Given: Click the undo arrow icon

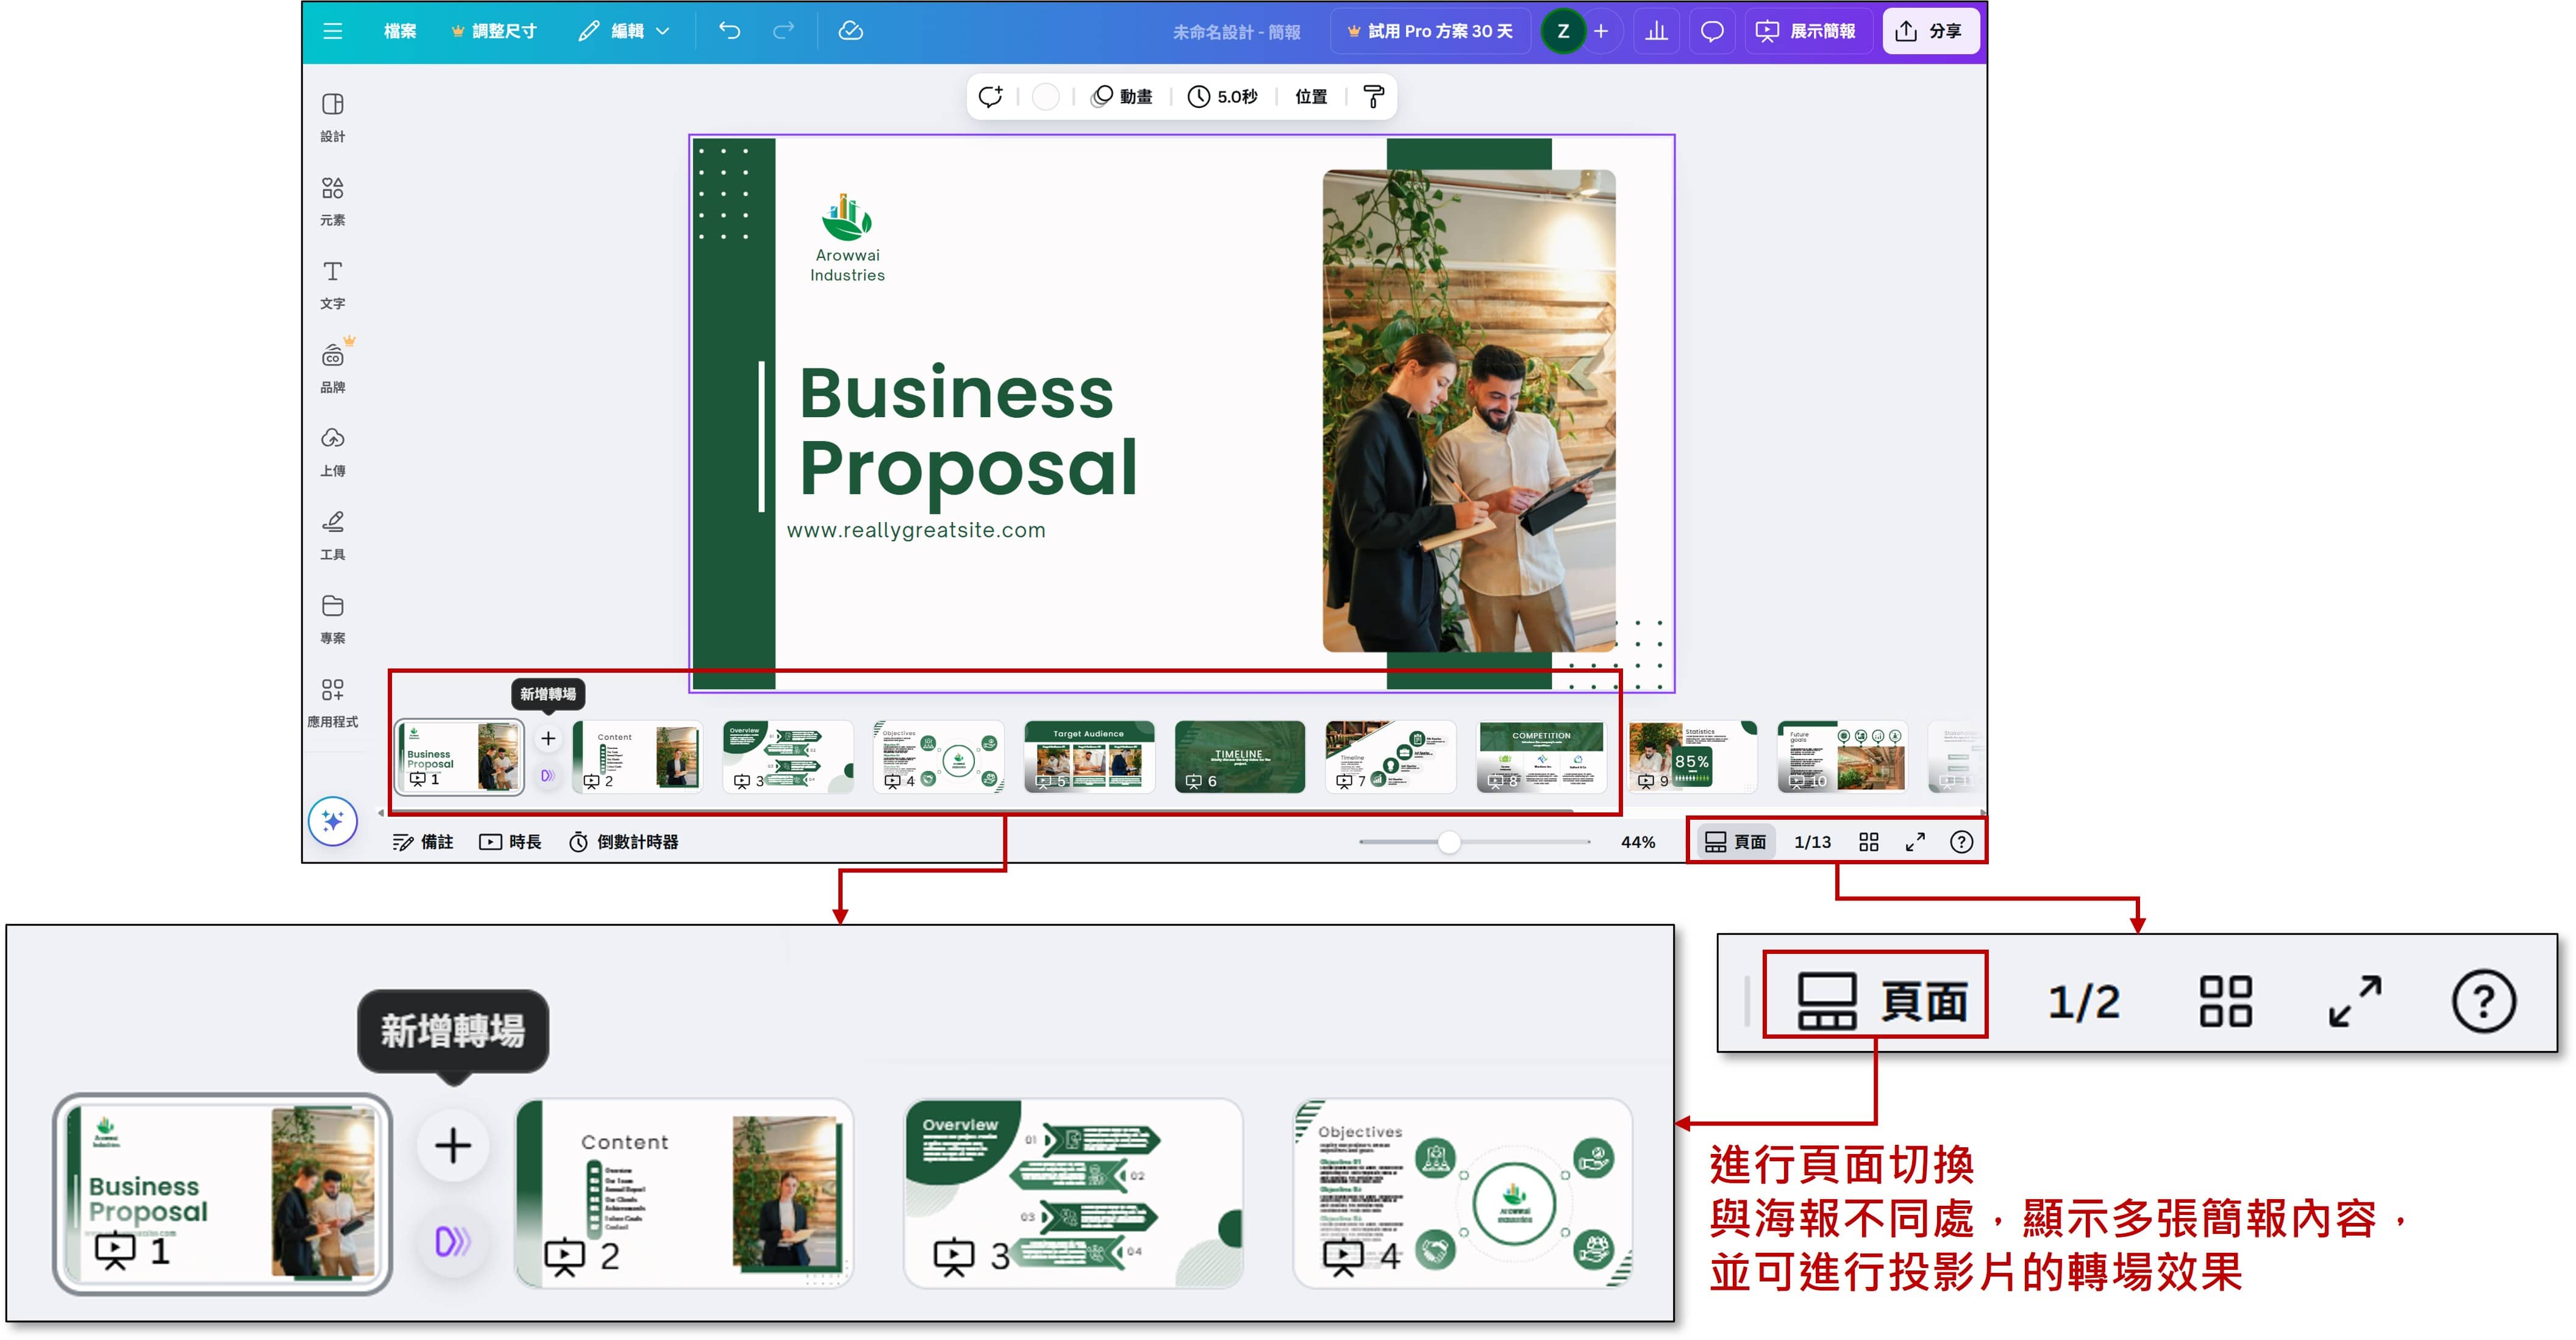Looking at the screenshot, I should pos(729,31).
